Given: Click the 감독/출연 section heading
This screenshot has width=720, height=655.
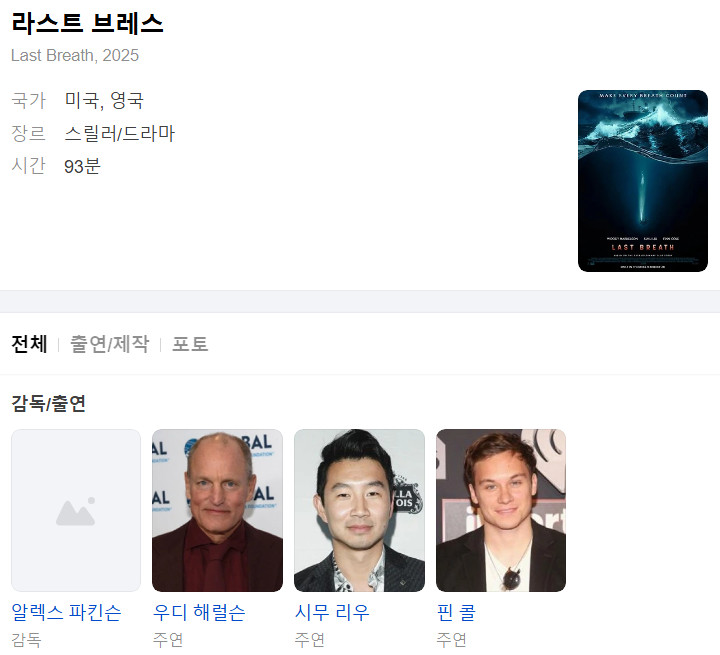Looking at the screenshot, I should tap(48, 403).
